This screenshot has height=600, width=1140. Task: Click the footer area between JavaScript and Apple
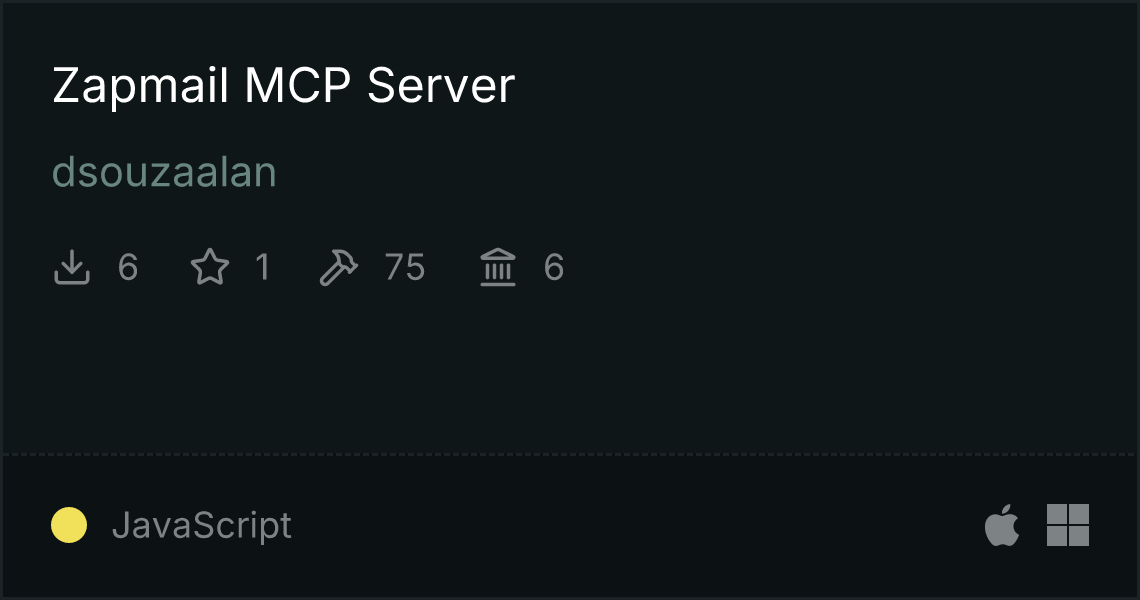pos(636,525)
